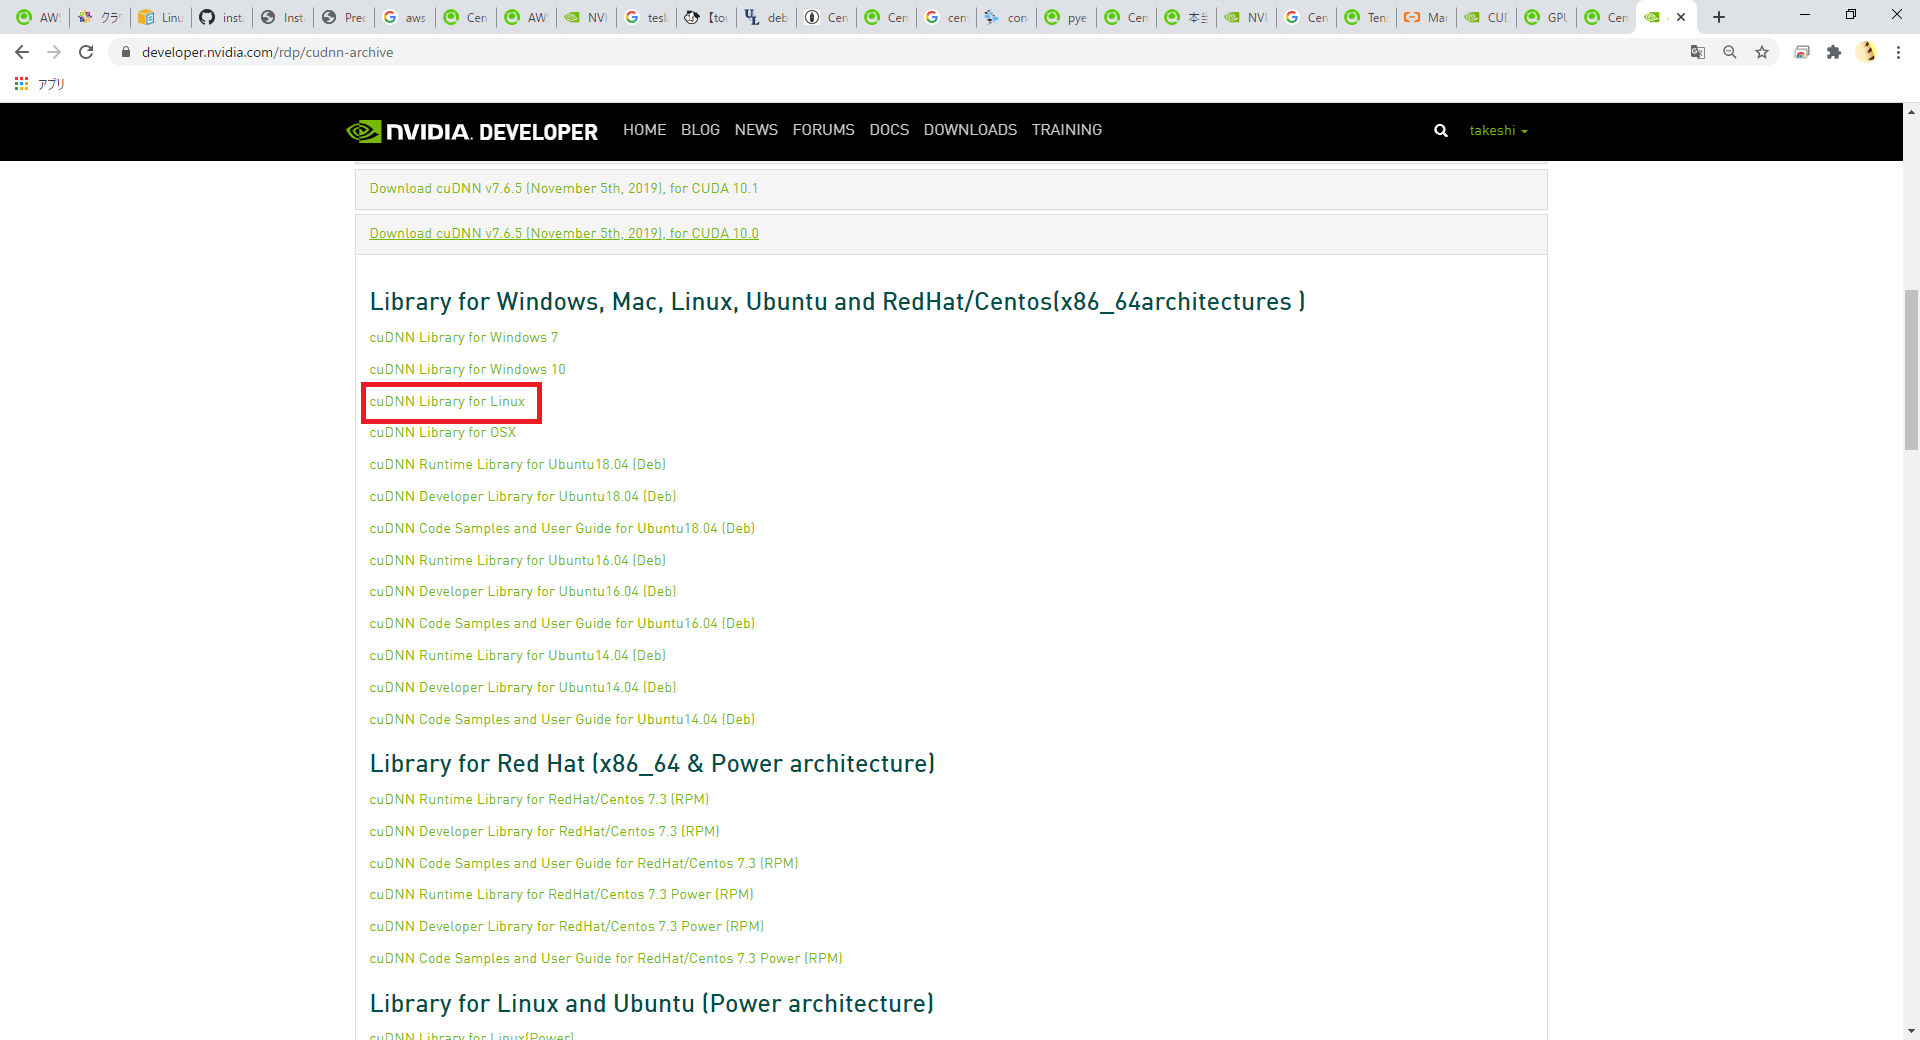Download cuDNN Developer Library for Ubuntu16.04
1920x1040 pixels.
pyautogui.click(x=523, y=592)
